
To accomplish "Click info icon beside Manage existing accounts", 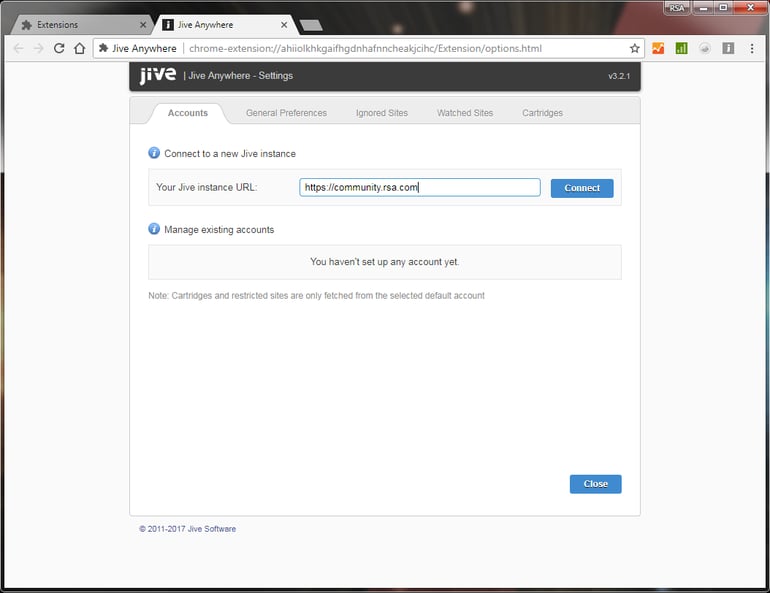I will (154, 229).
